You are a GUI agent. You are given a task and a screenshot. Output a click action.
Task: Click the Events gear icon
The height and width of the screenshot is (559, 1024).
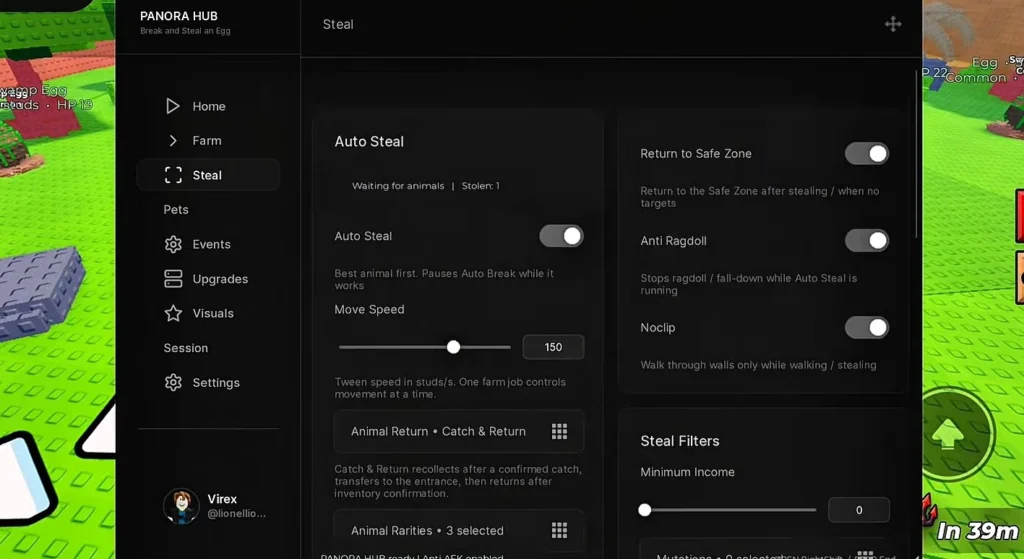(x=173, y=244)
